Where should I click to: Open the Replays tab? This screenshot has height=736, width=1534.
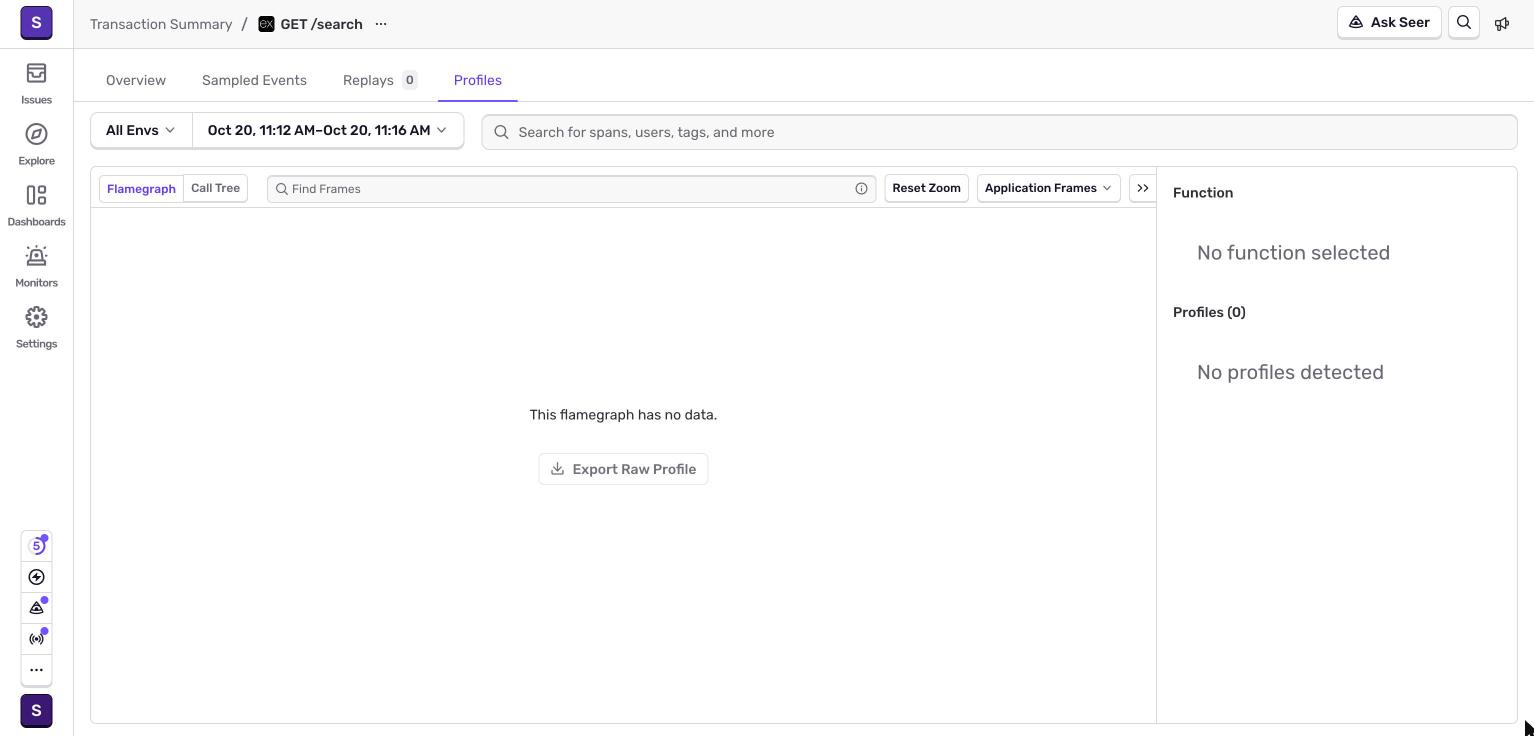pos(380,80)
